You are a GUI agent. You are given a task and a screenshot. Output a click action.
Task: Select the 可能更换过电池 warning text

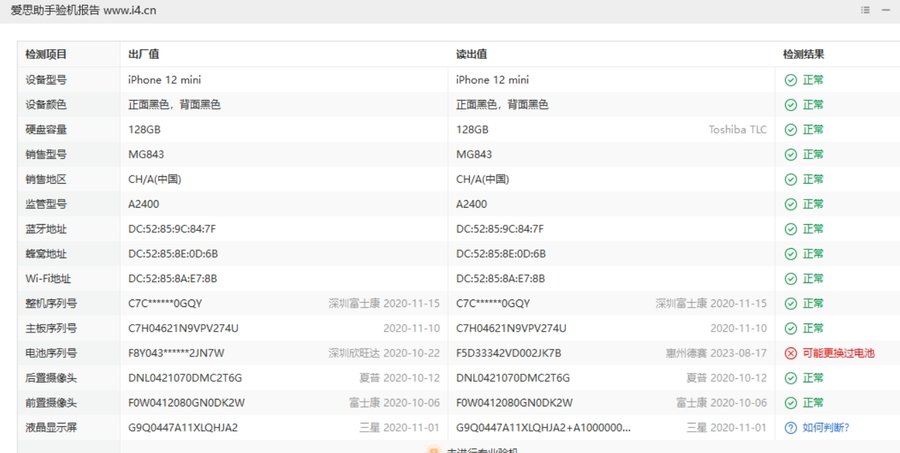(839, 353)
